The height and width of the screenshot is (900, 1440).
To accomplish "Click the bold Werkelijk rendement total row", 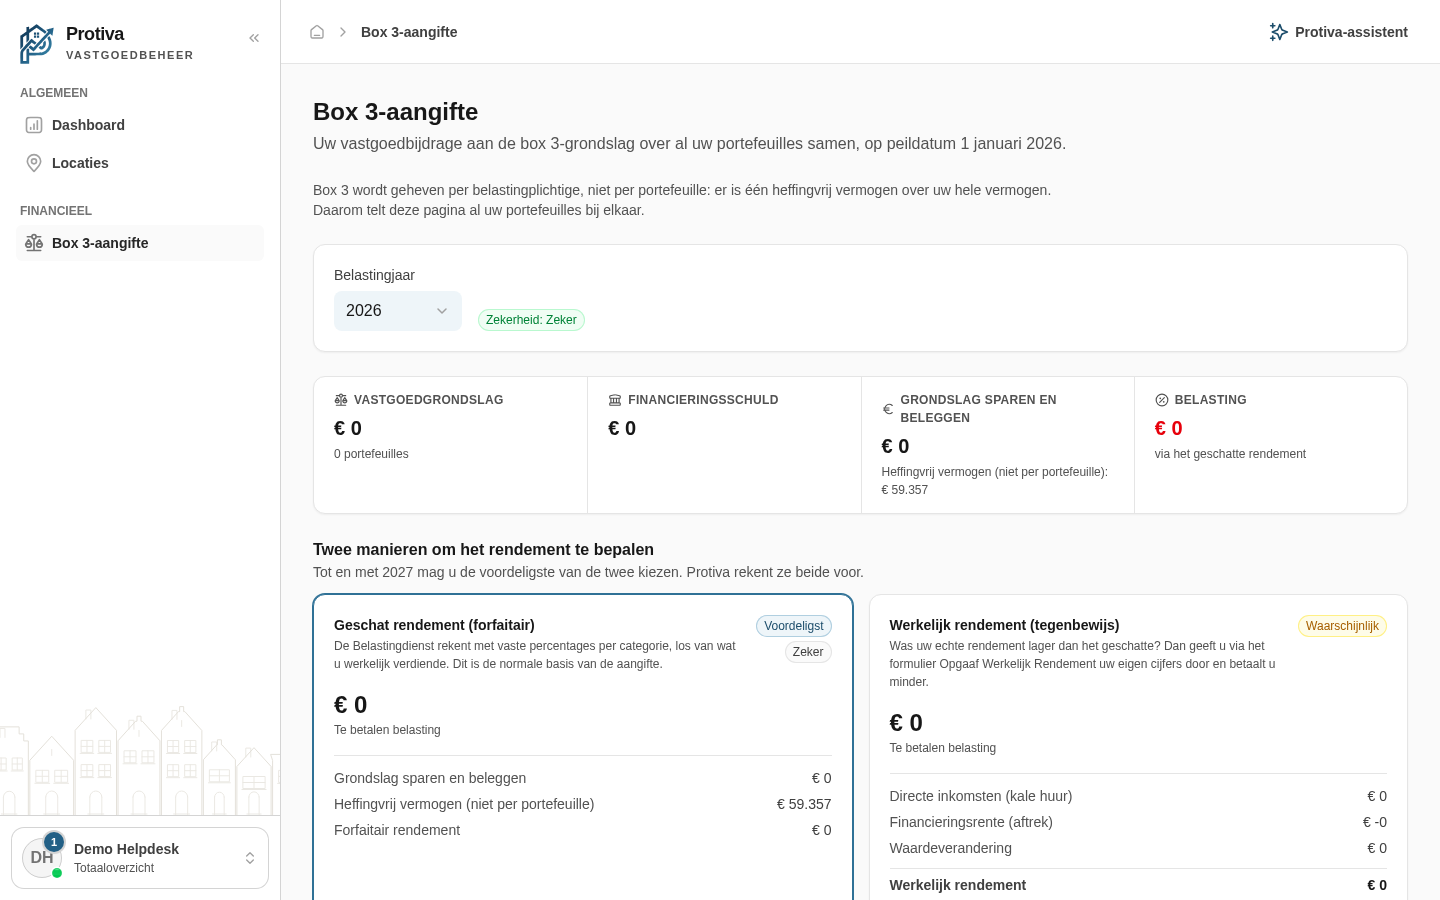I will point(1138,885).
